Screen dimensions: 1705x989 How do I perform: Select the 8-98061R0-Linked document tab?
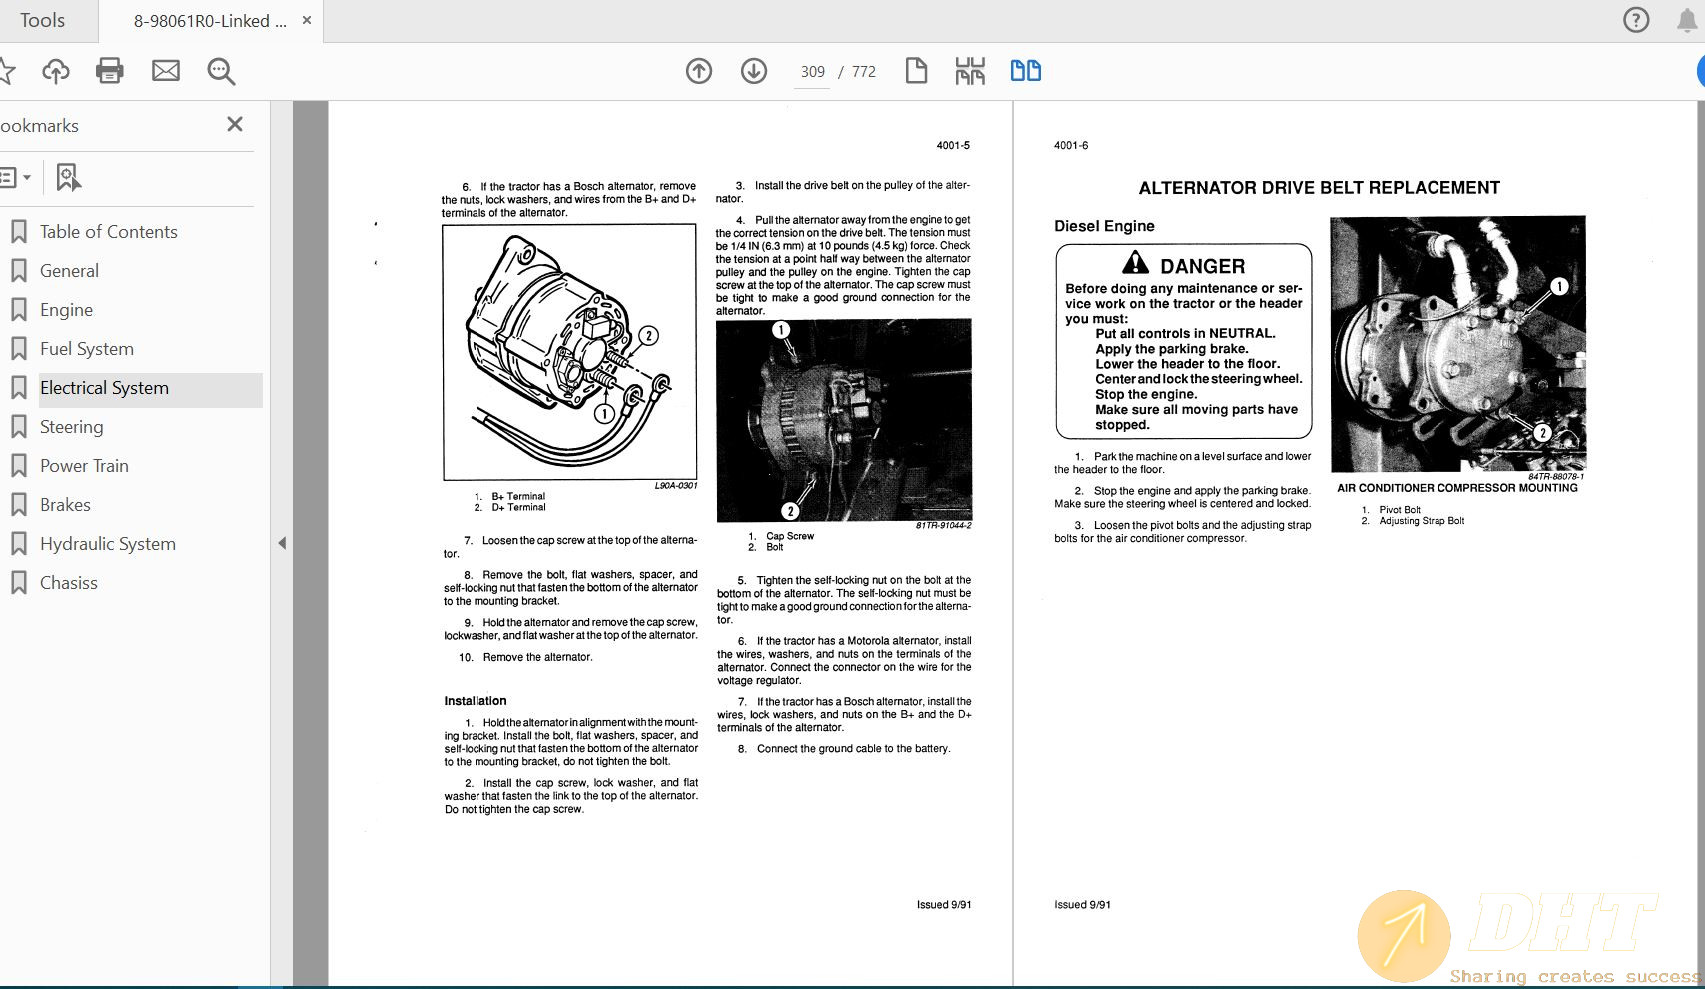[210, 21]
